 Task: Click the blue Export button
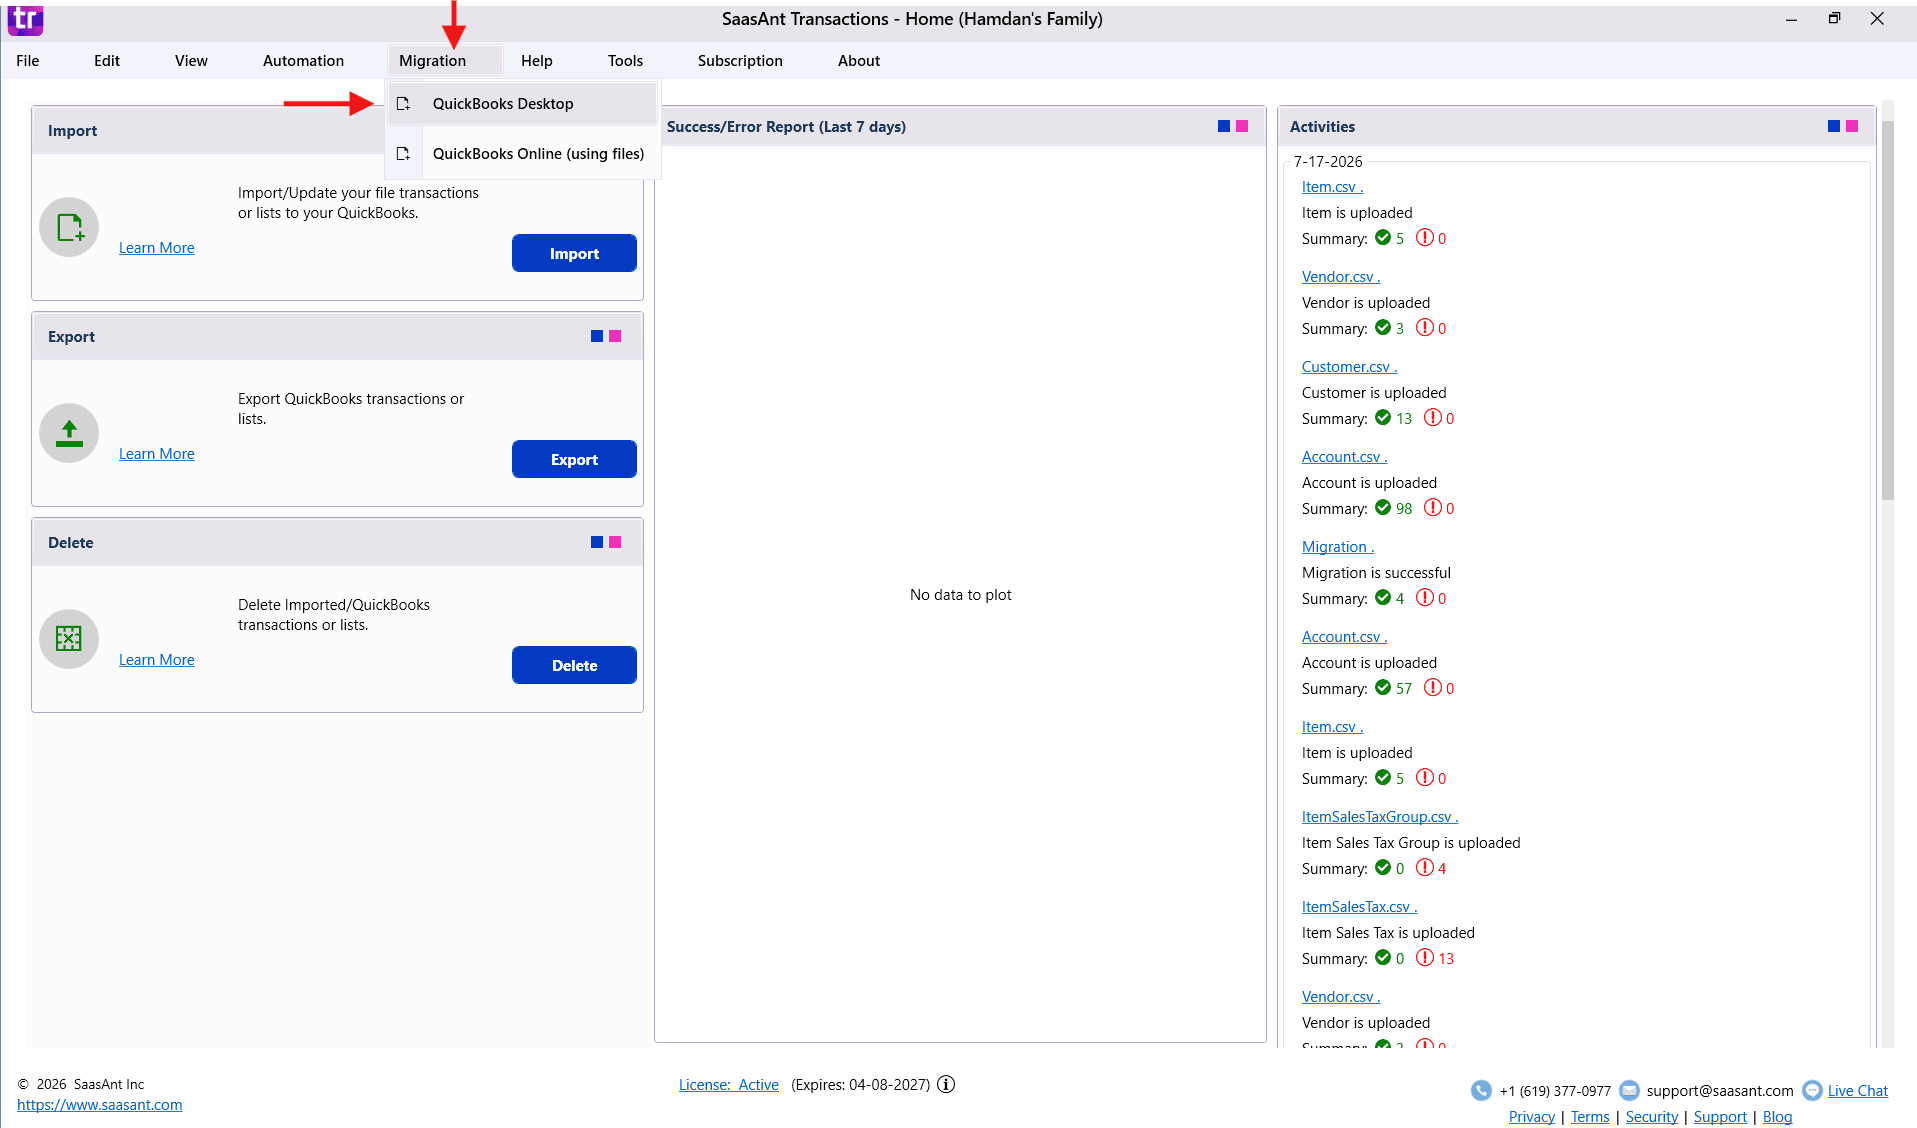[574, 460]
